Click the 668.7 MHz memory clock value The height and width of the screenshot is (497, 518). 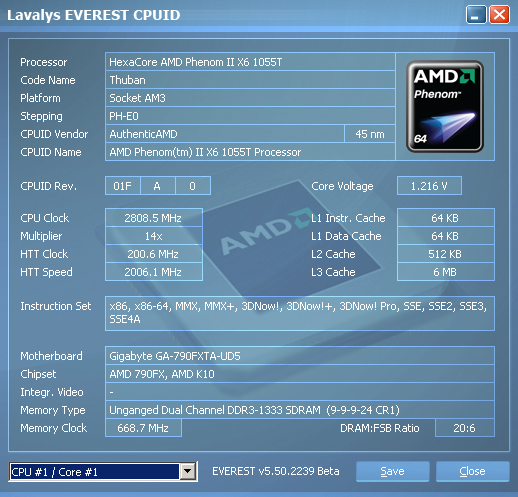click(x=143, y=428)
